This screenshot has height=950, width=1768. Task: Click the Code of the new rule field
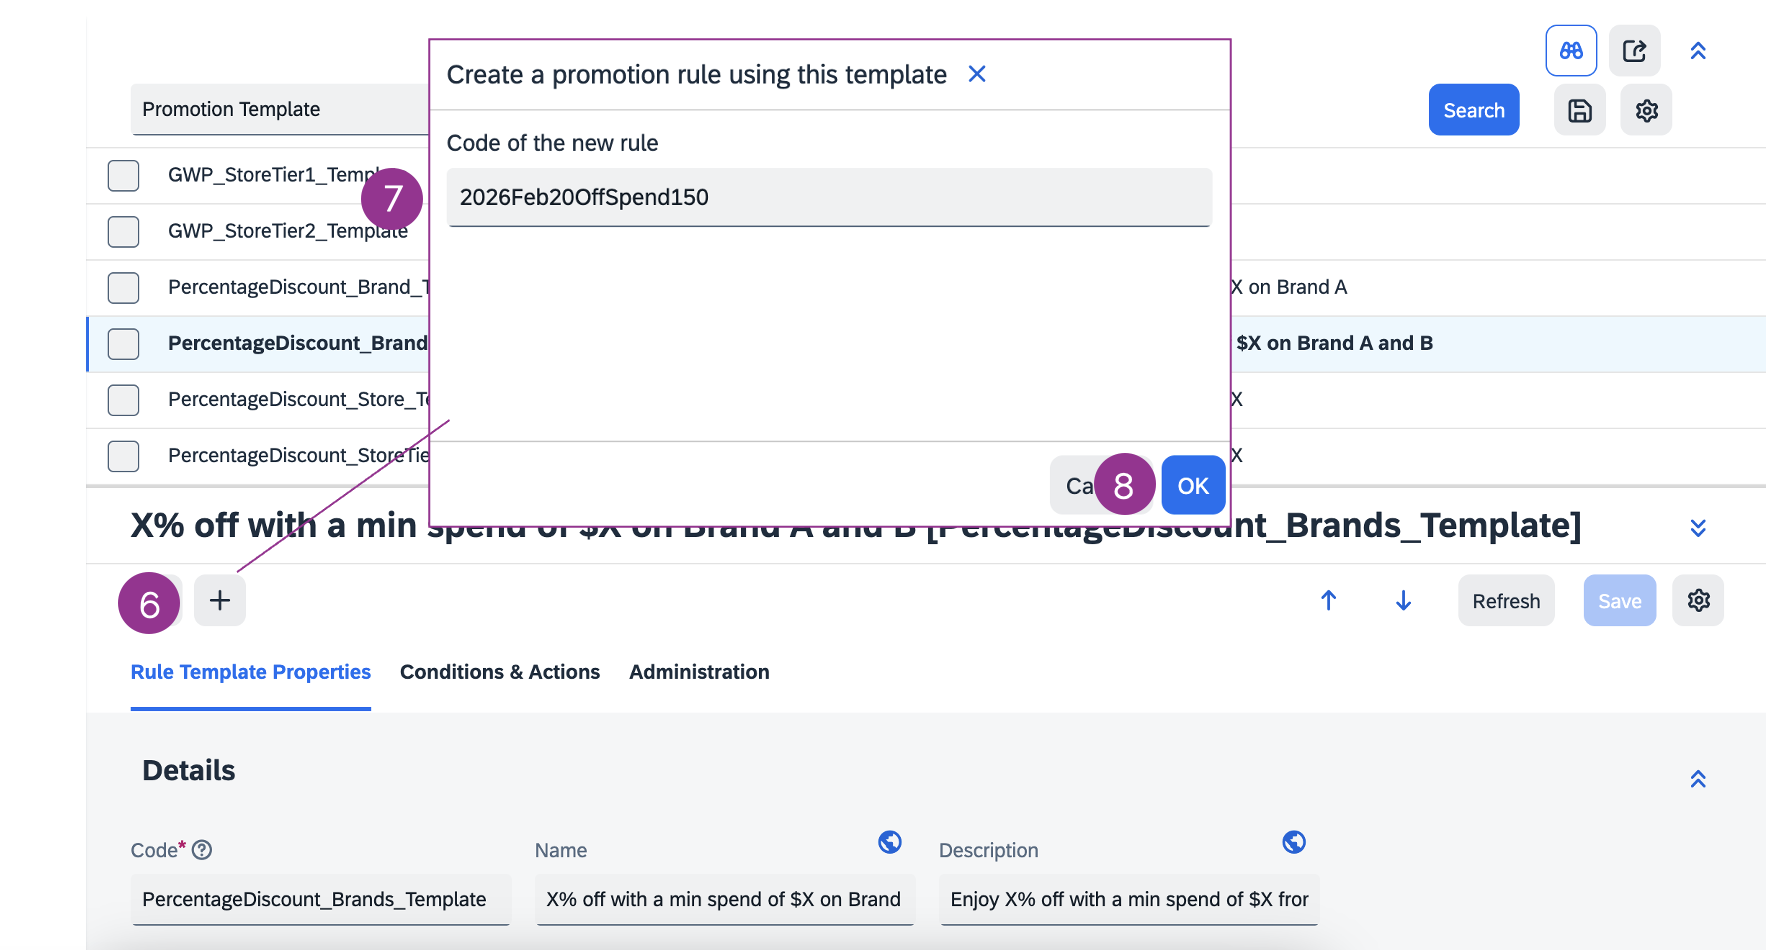coord(828,197)
